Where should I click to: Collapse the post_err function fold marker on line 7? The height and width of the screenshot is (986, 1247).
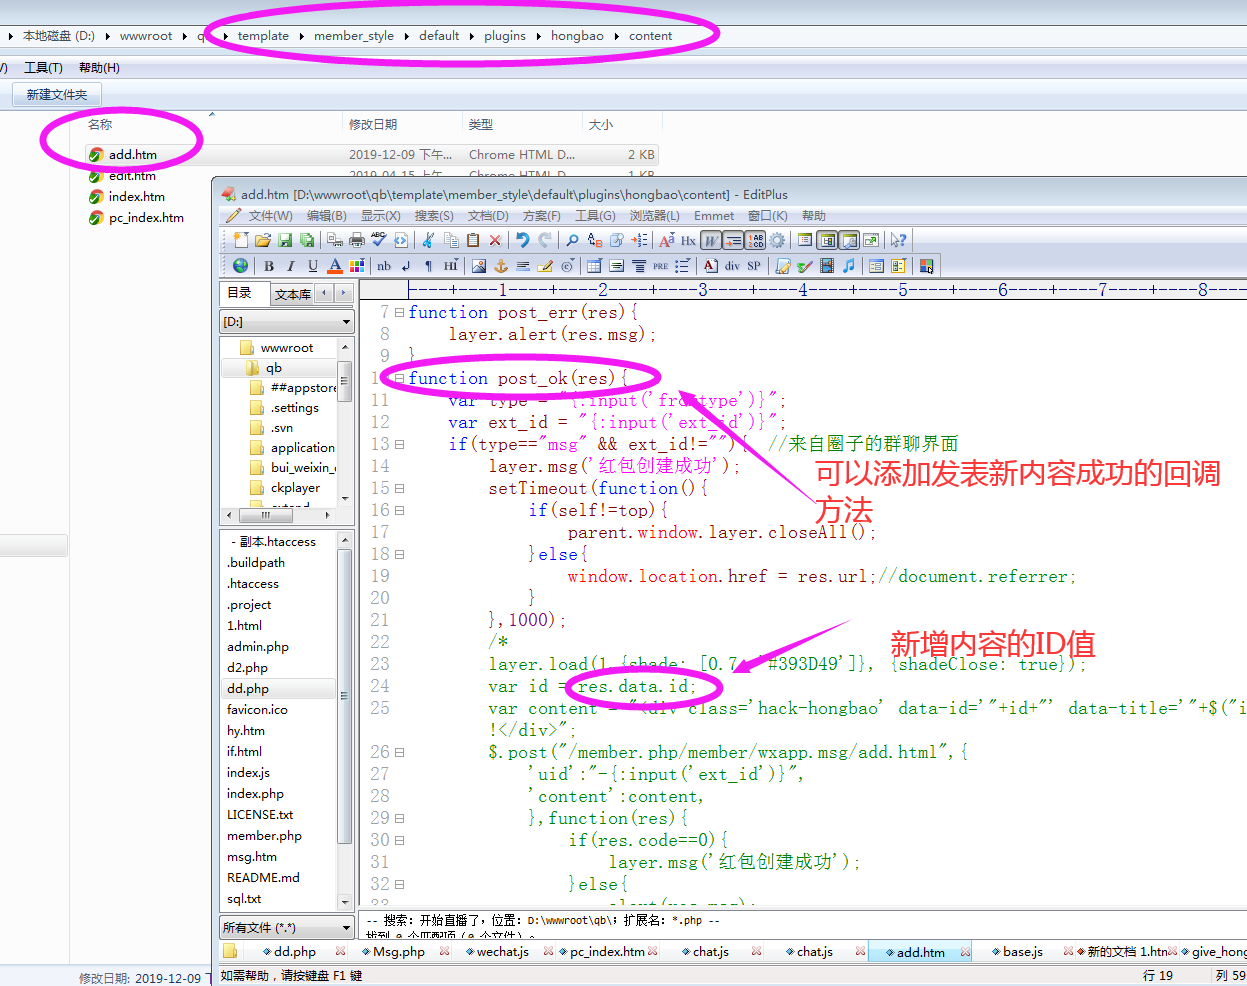click(399, 312)
